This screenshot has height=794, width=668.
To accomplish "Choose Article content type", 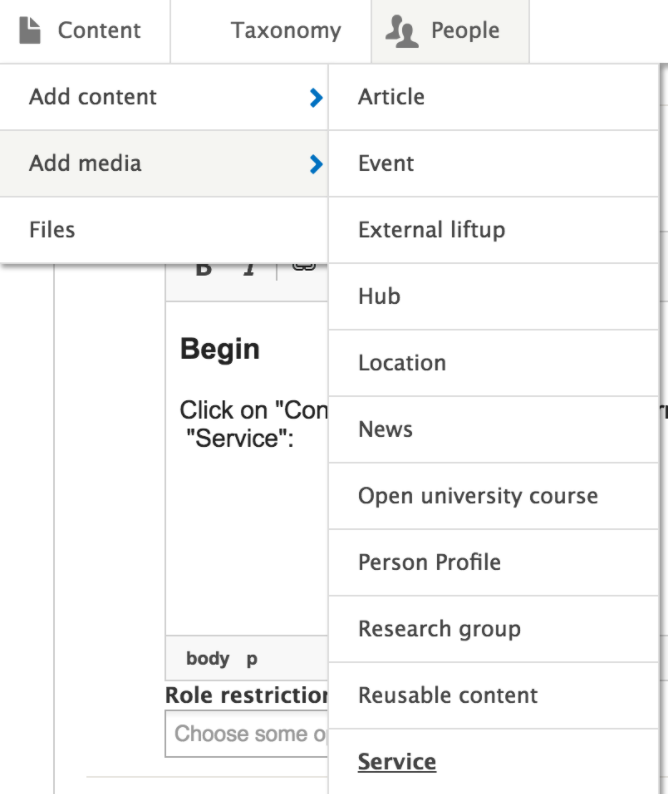I will [391, 97].
